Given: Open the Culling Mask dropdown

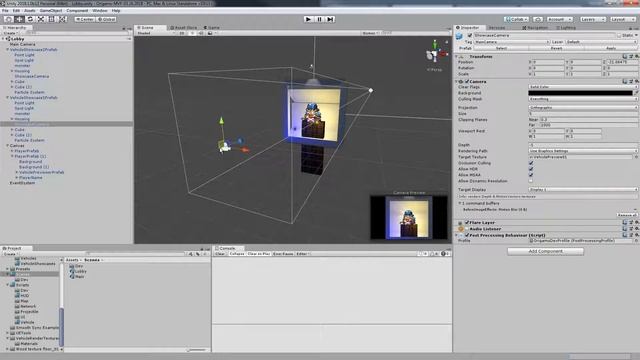Looking at the screenshot, I should 583,99.
